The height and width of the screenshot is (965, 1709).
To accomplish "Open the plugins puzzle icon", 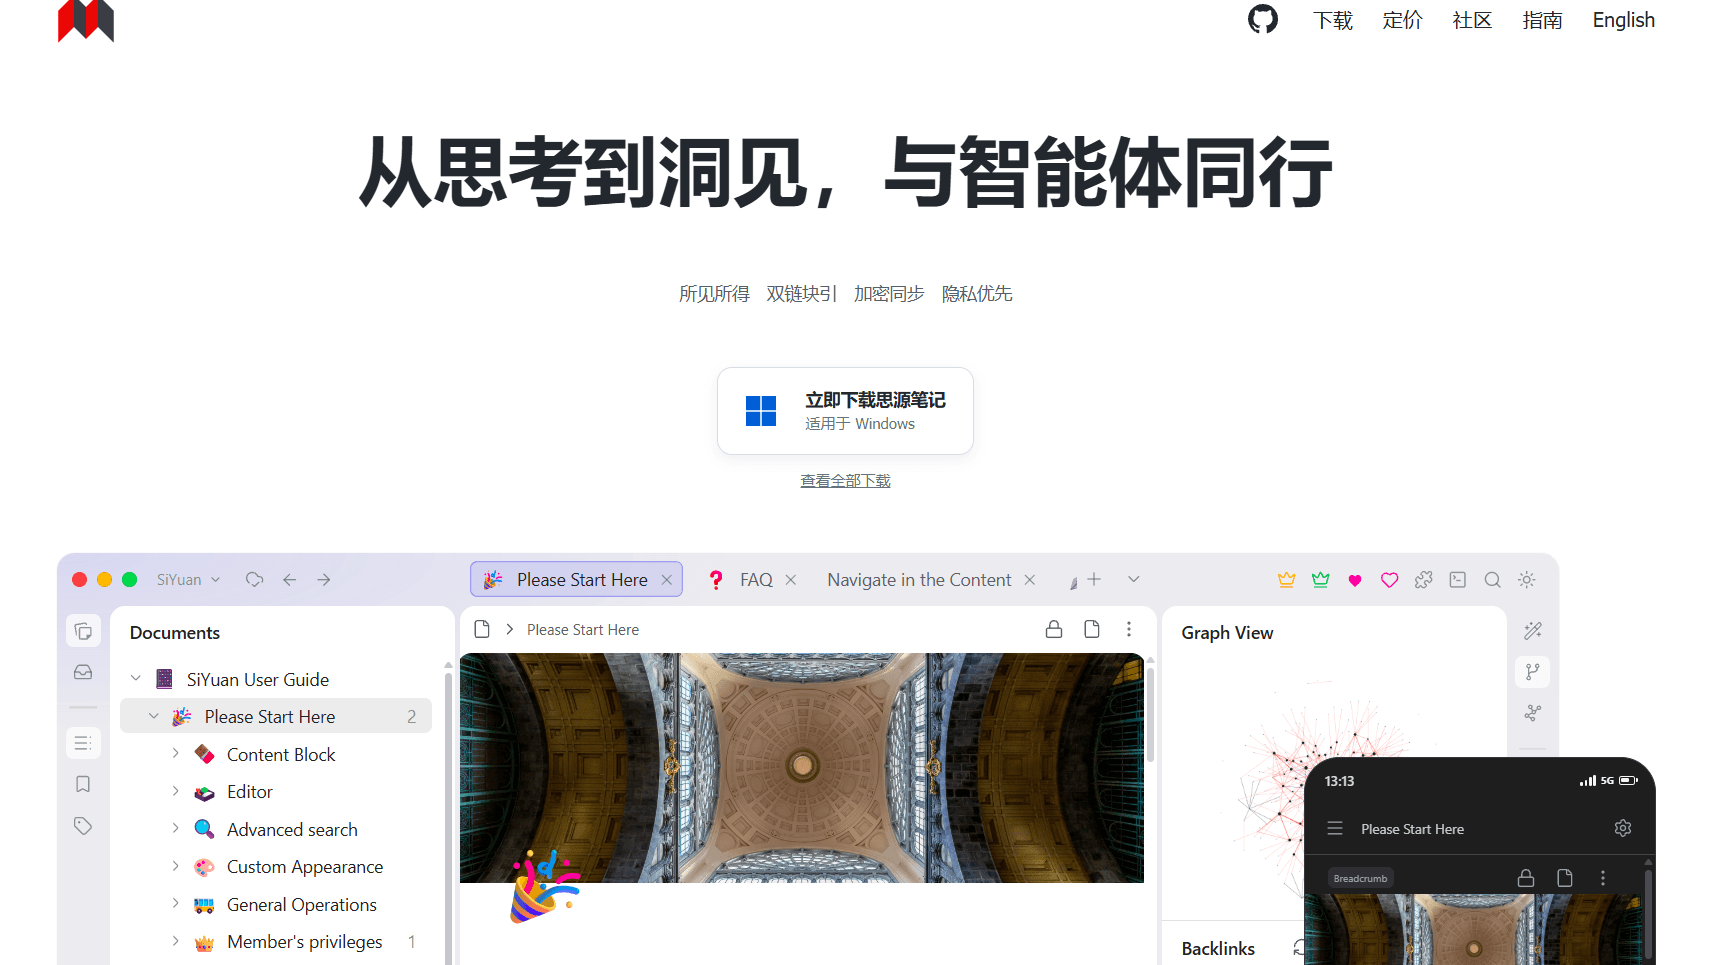I will click(1424, 580).
